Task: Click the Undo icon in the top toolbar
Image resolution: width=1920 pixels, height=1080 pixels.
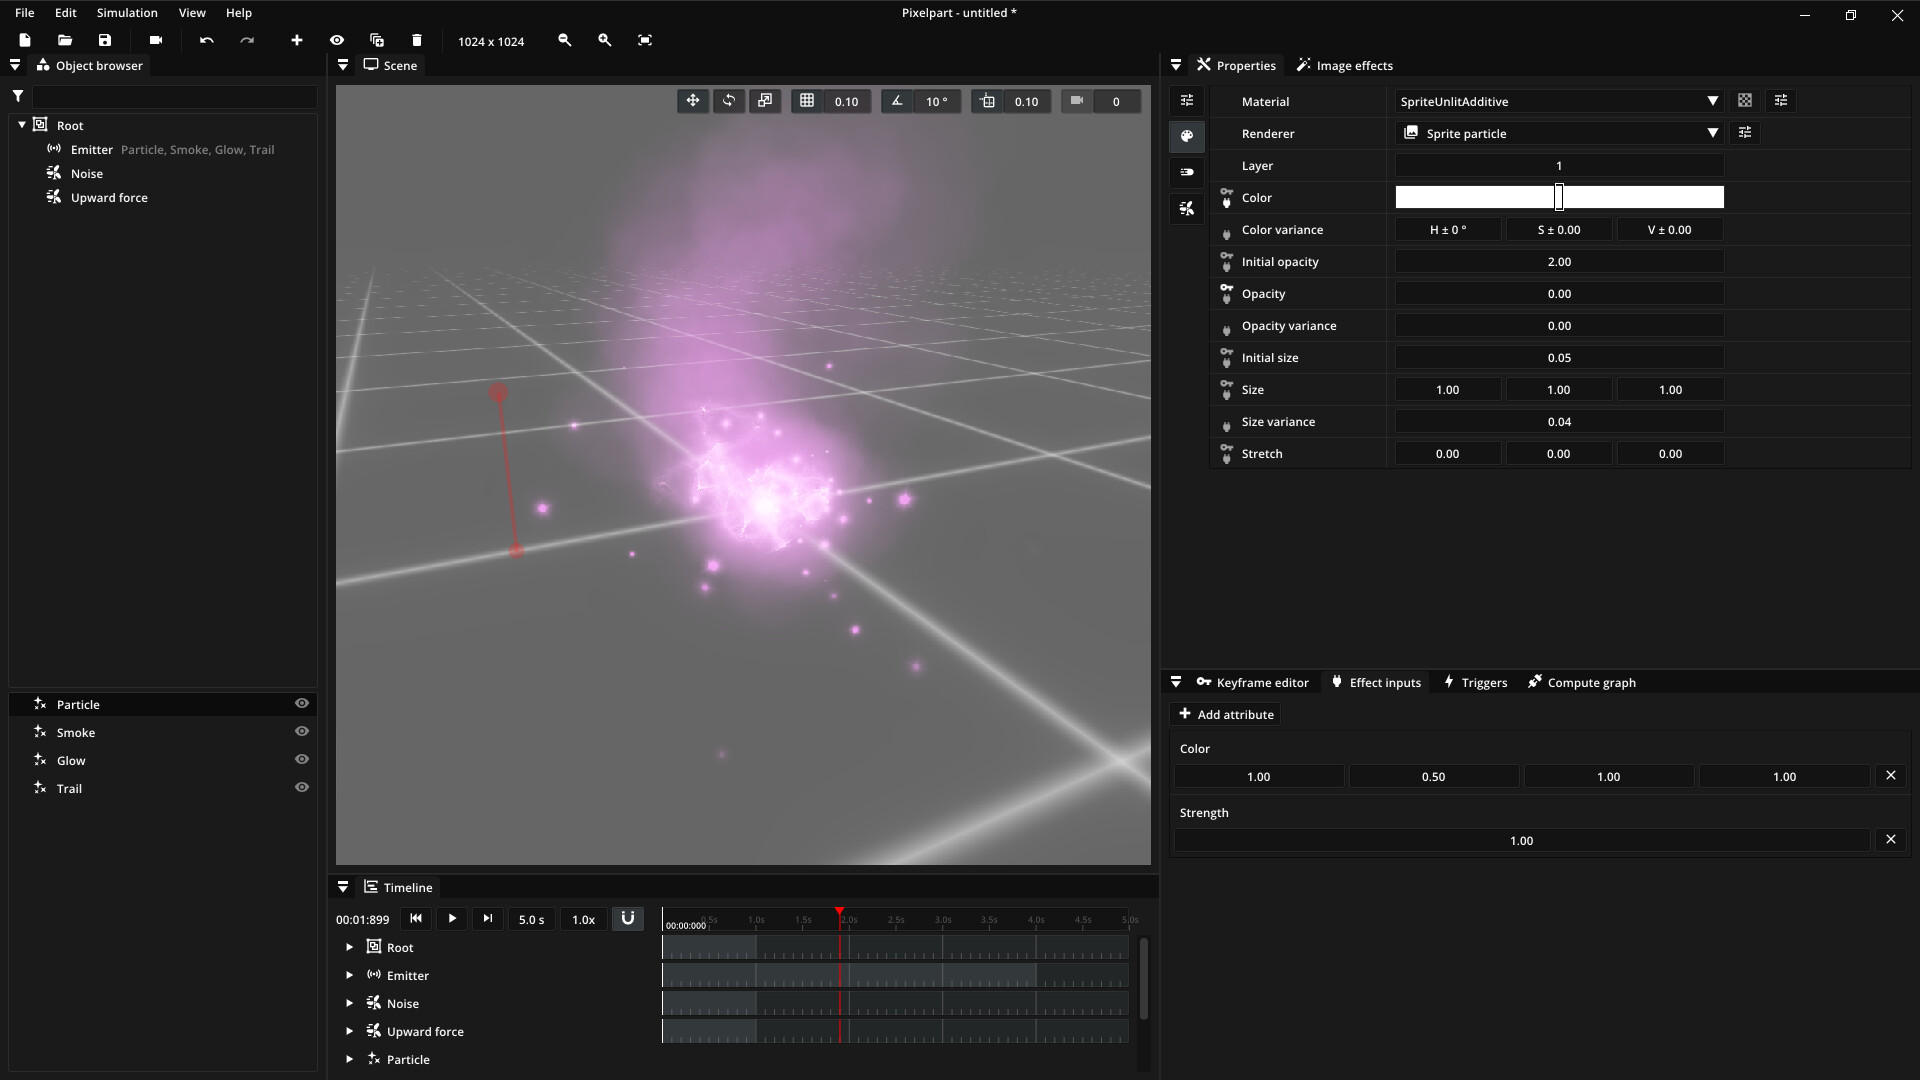Action: click(206, 40)
